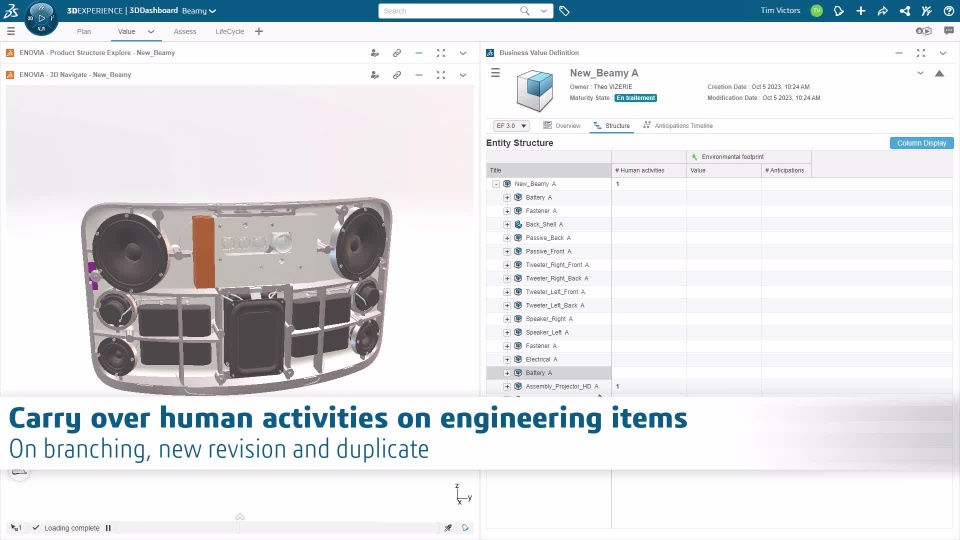Expand New_Beamy A header details chevron
The width and height of the screenshot is (960, 540).
pos(920,73)
